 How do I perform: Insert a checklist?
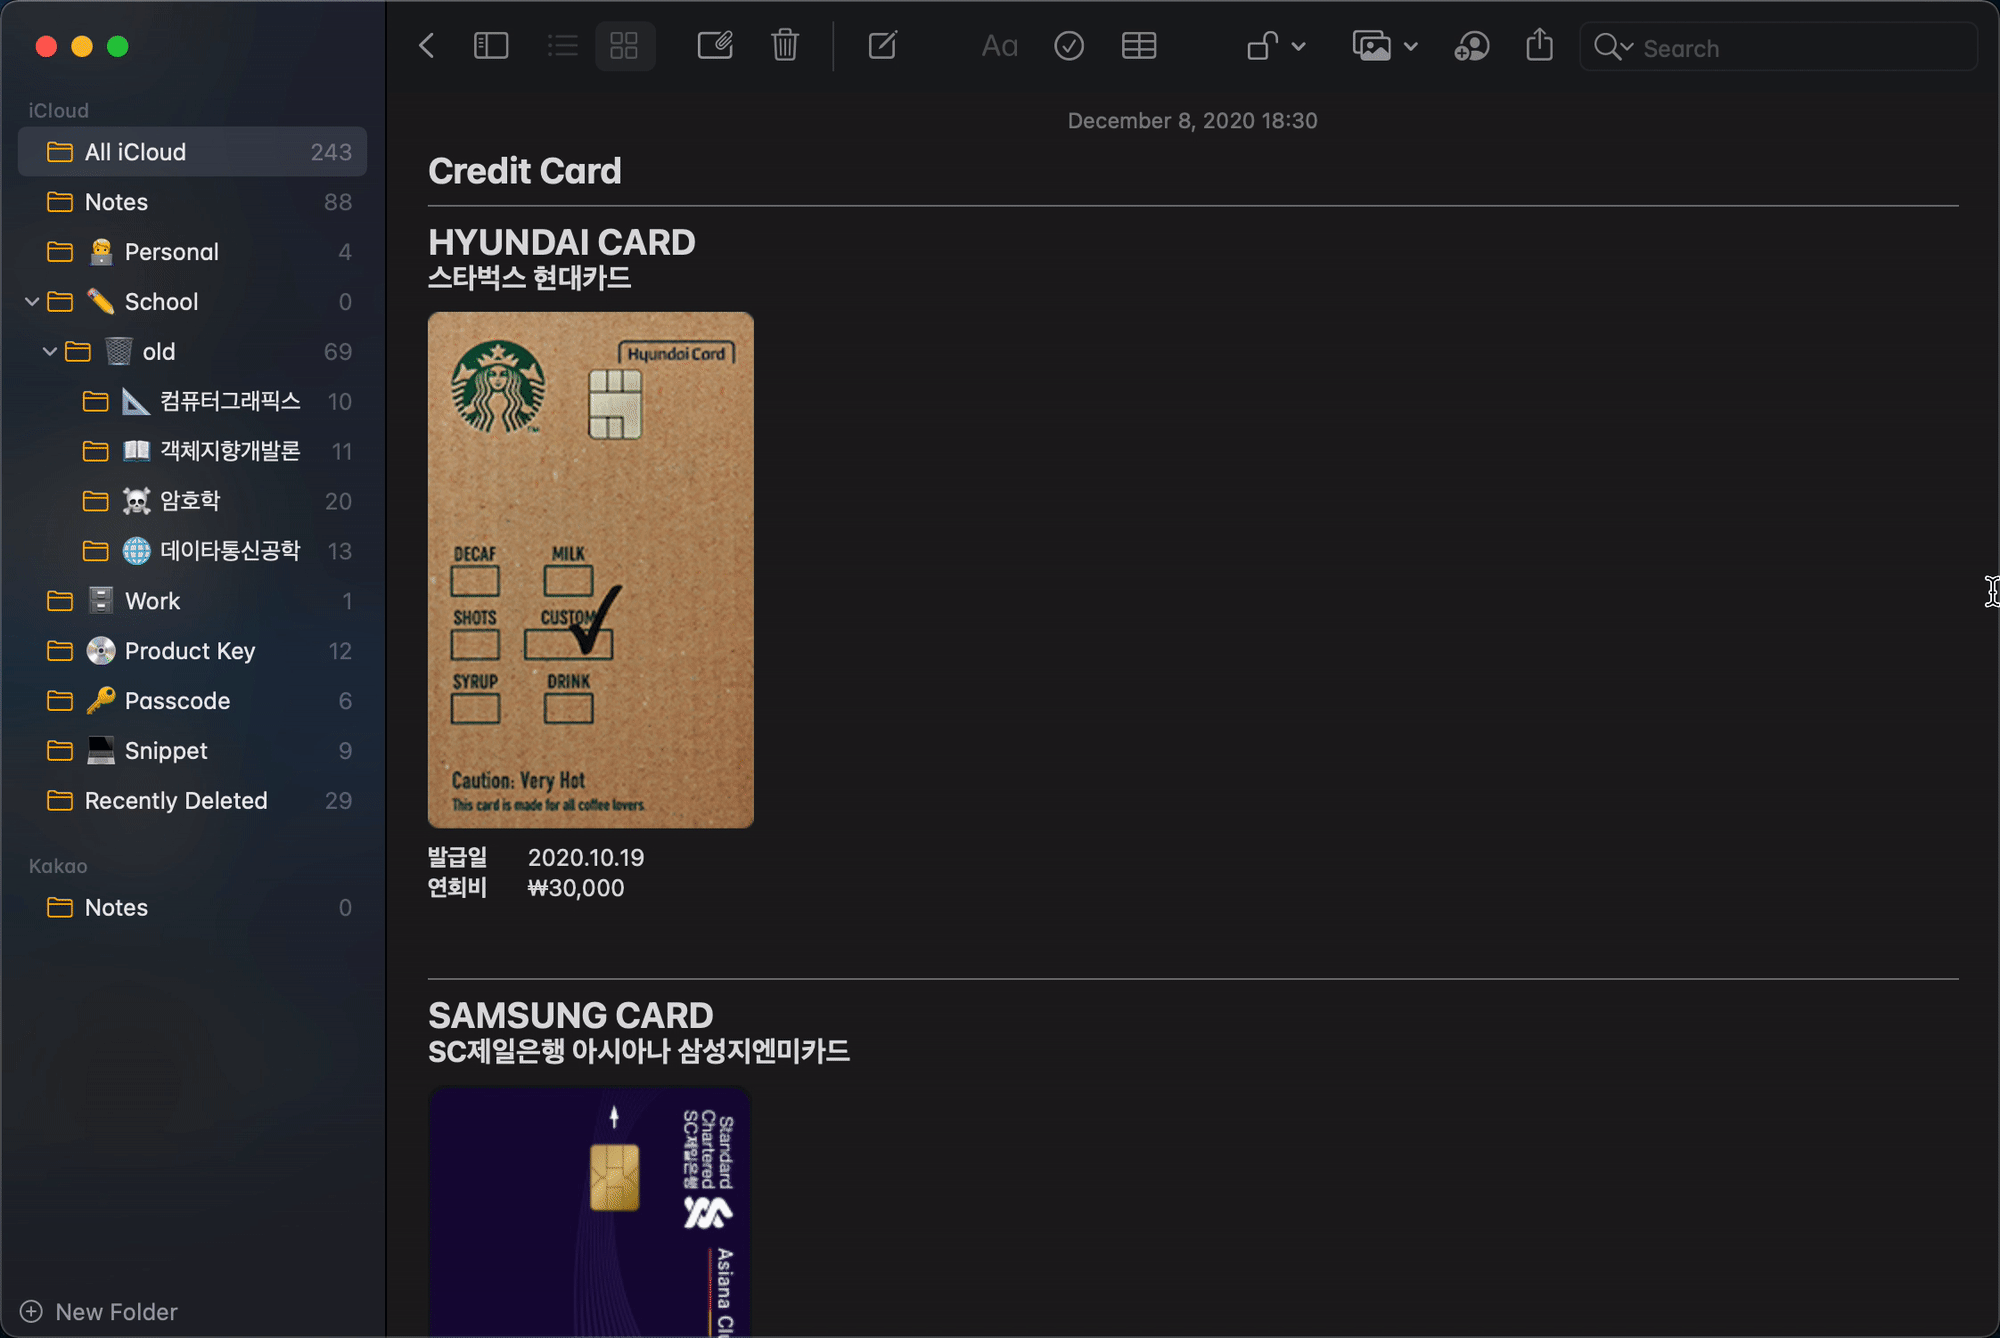click(x=1069, y=46)
